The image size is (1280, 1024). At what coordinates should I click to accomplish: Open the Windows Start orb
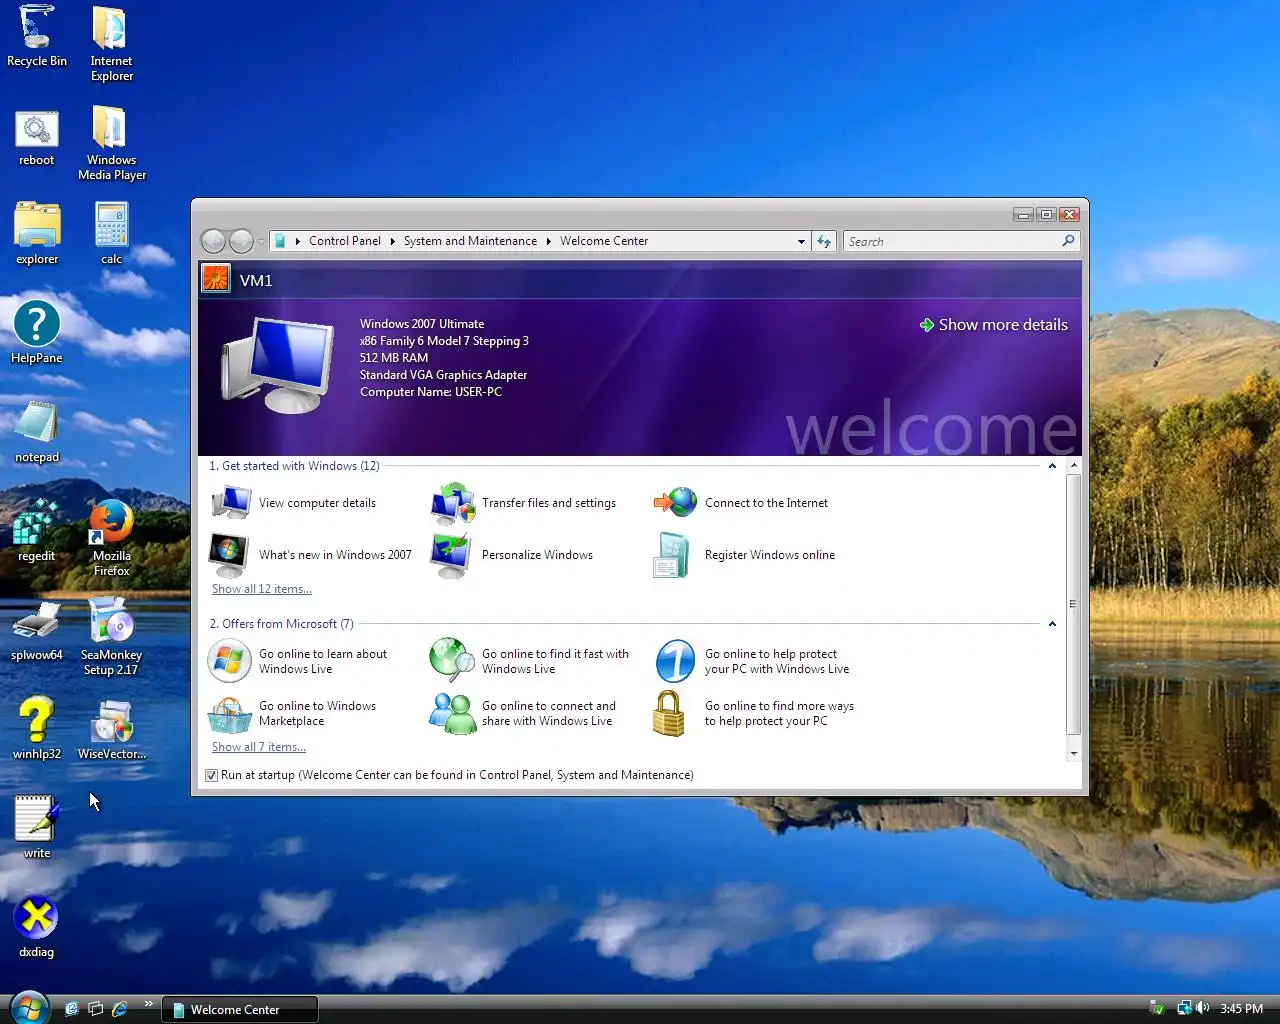coord(28,1006)
